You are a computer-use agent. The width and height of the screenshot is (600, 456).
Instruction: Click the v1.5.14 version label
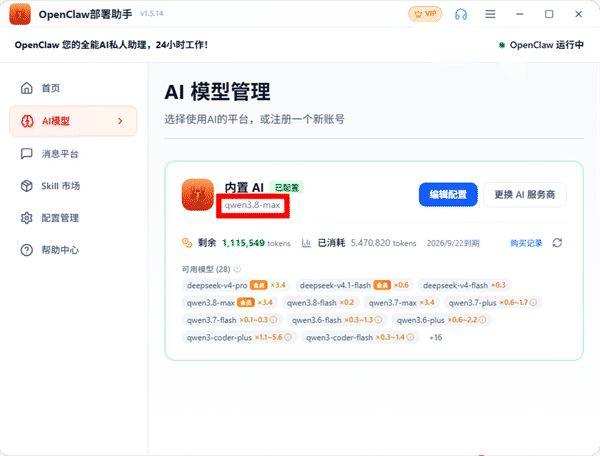[x=152, y=14]
